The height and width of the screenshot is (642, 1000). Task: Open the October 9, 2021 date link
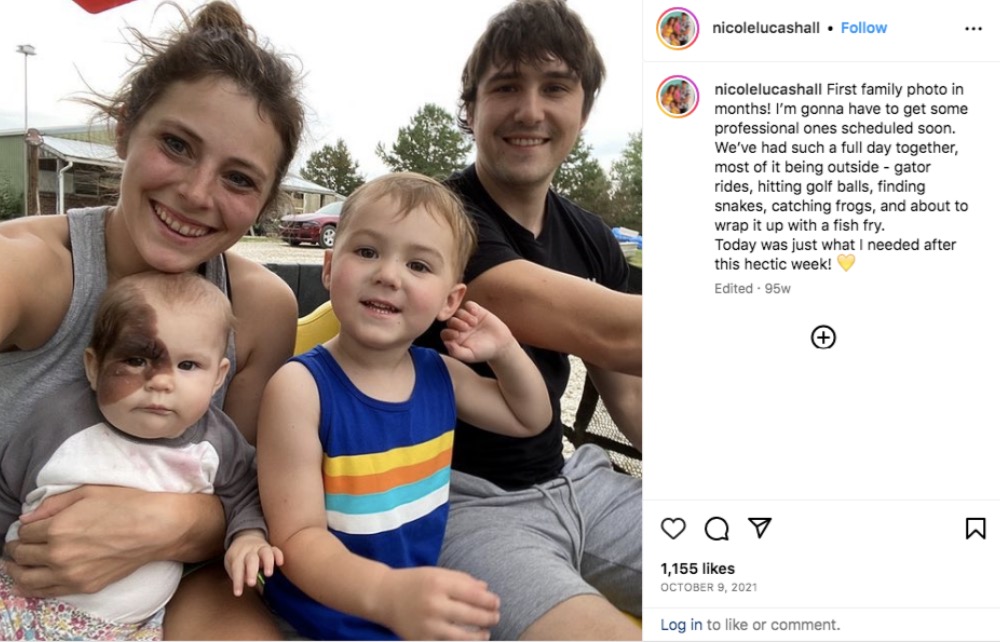coord(709,587)
